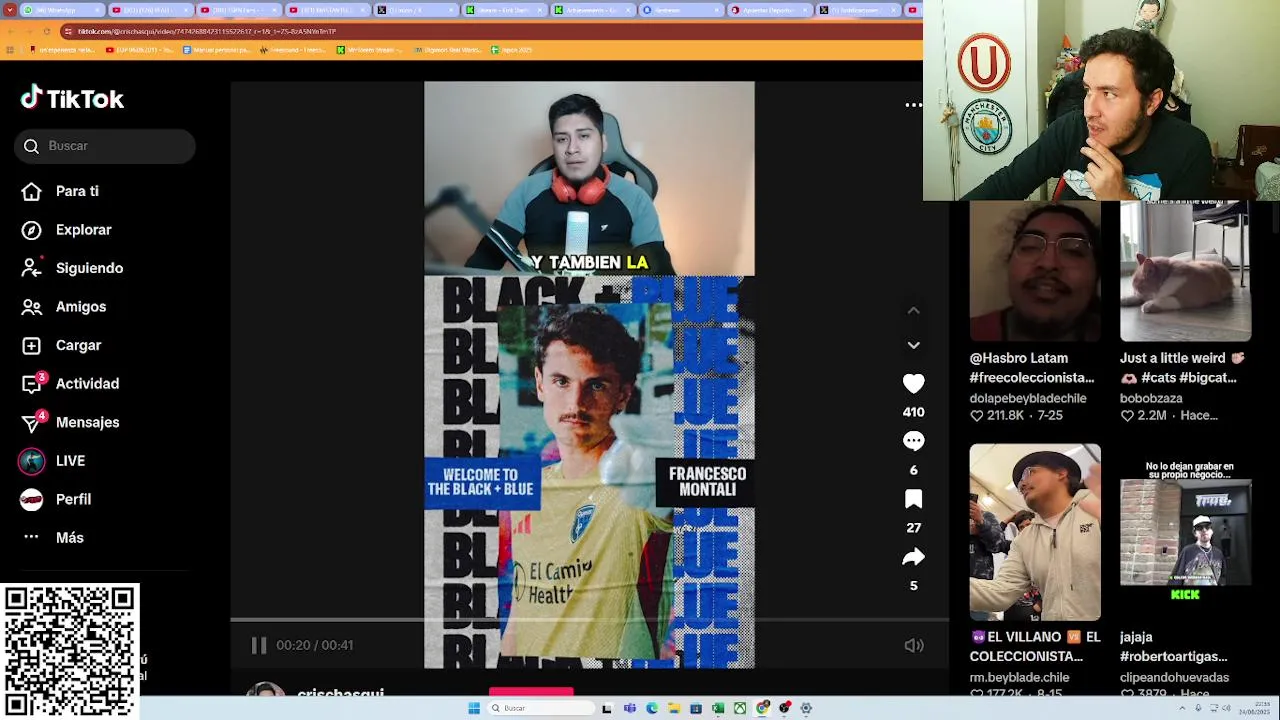
Task: Like the video with the heart icon
Action: pyautogui.click(x=913, y=384)
